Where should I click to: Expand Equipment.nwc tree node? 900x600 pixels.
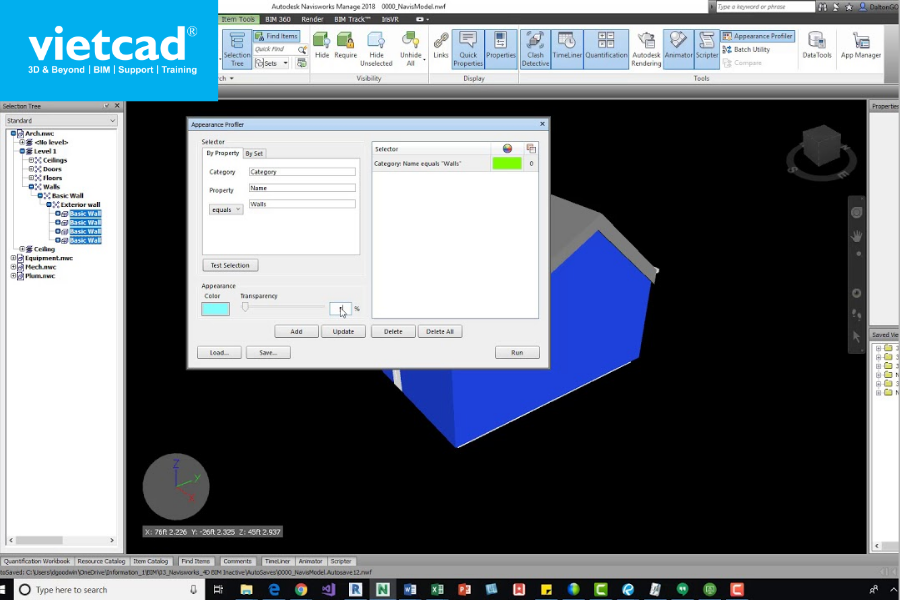pos(13,258)
